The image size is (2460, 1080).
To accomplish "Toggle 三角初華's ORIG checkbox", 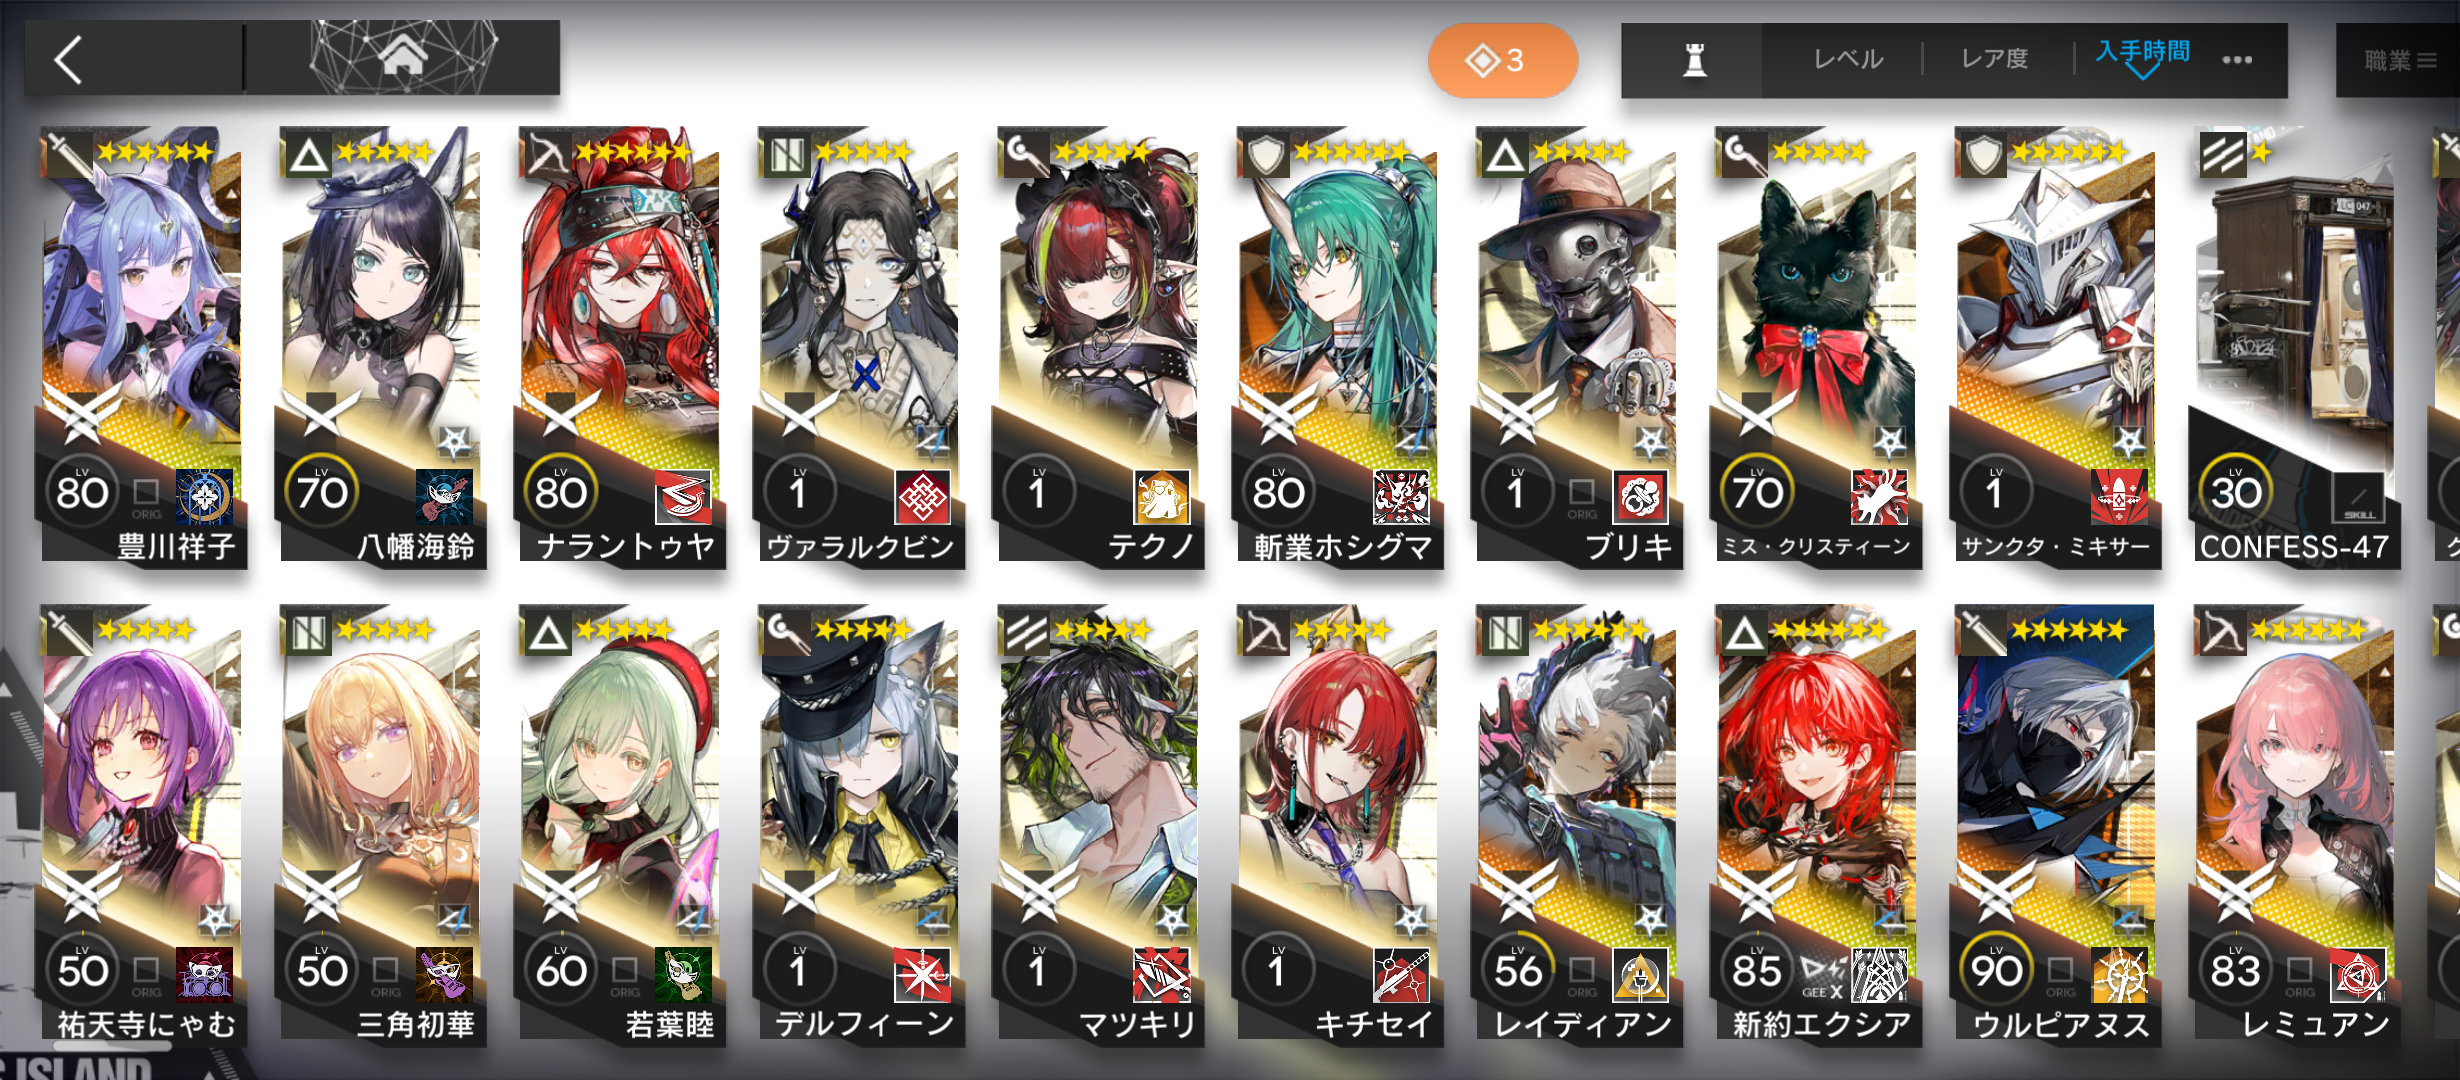I will pyautogui.click(x=385, y=975).
